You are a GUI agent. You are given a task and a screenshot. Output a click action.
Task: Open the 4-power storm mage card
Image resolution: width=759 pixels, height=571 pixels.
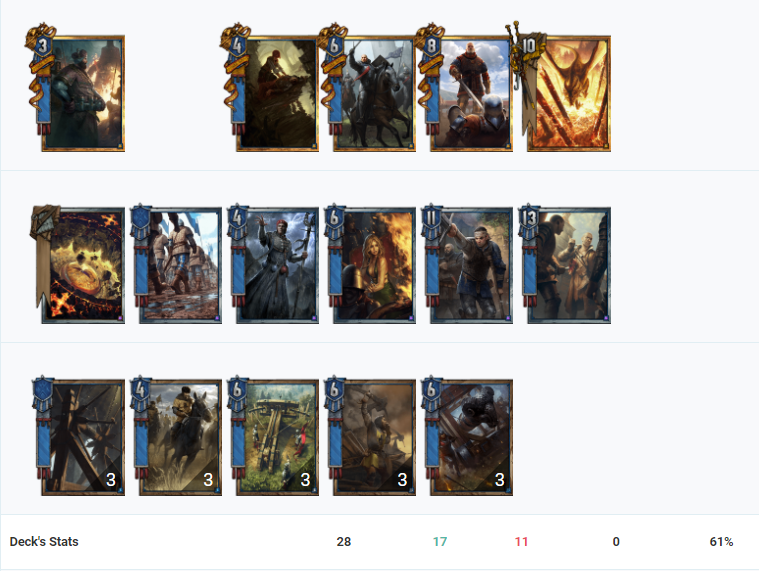click(274, 264)
